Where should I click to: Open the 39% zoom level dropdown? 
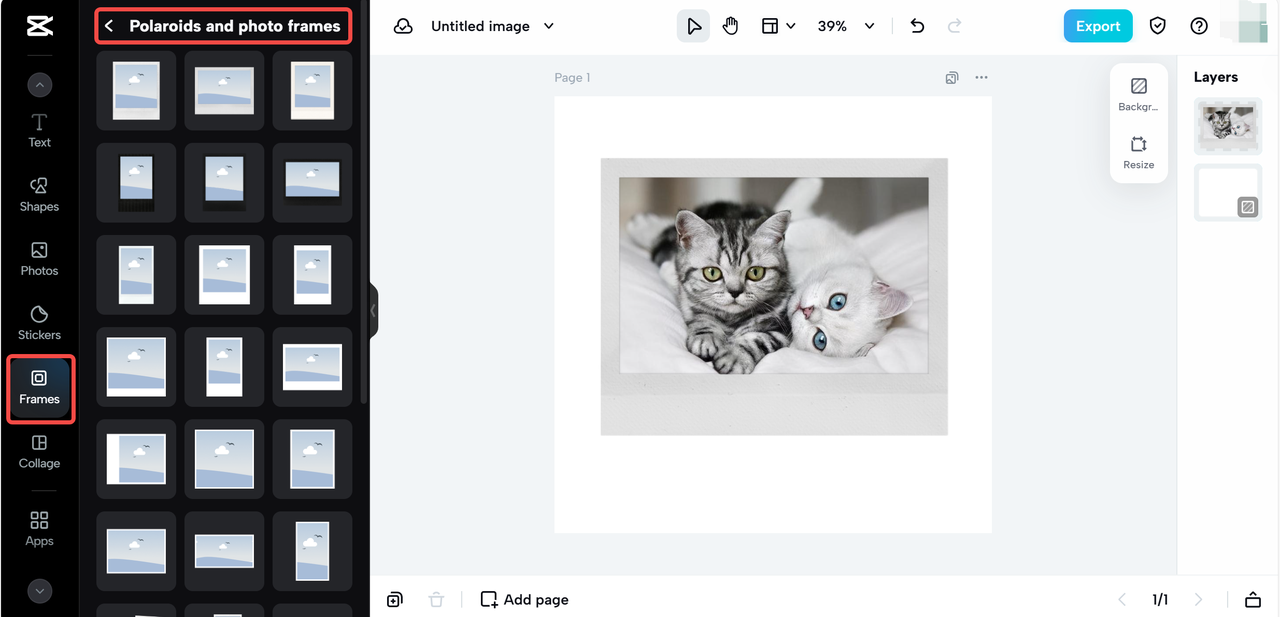[846, 26]
